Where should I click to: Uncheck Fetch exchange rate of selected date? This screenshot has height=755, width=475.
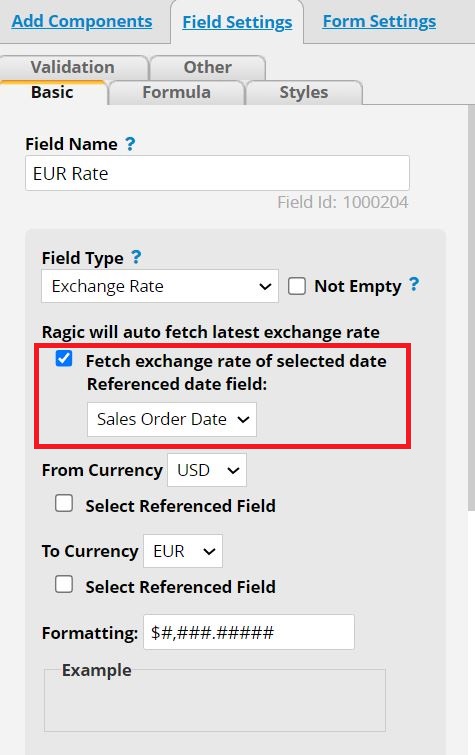click(64, 359)
